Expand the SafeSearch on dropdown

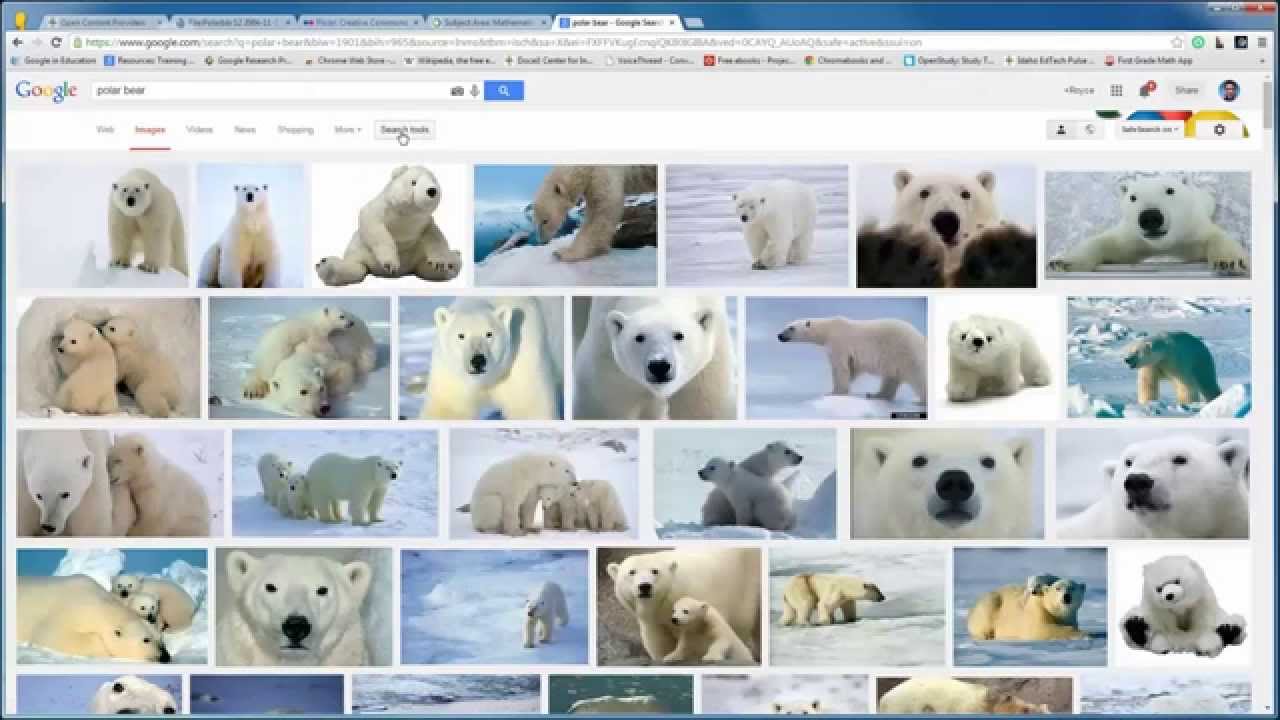[x=1149, y=130]
